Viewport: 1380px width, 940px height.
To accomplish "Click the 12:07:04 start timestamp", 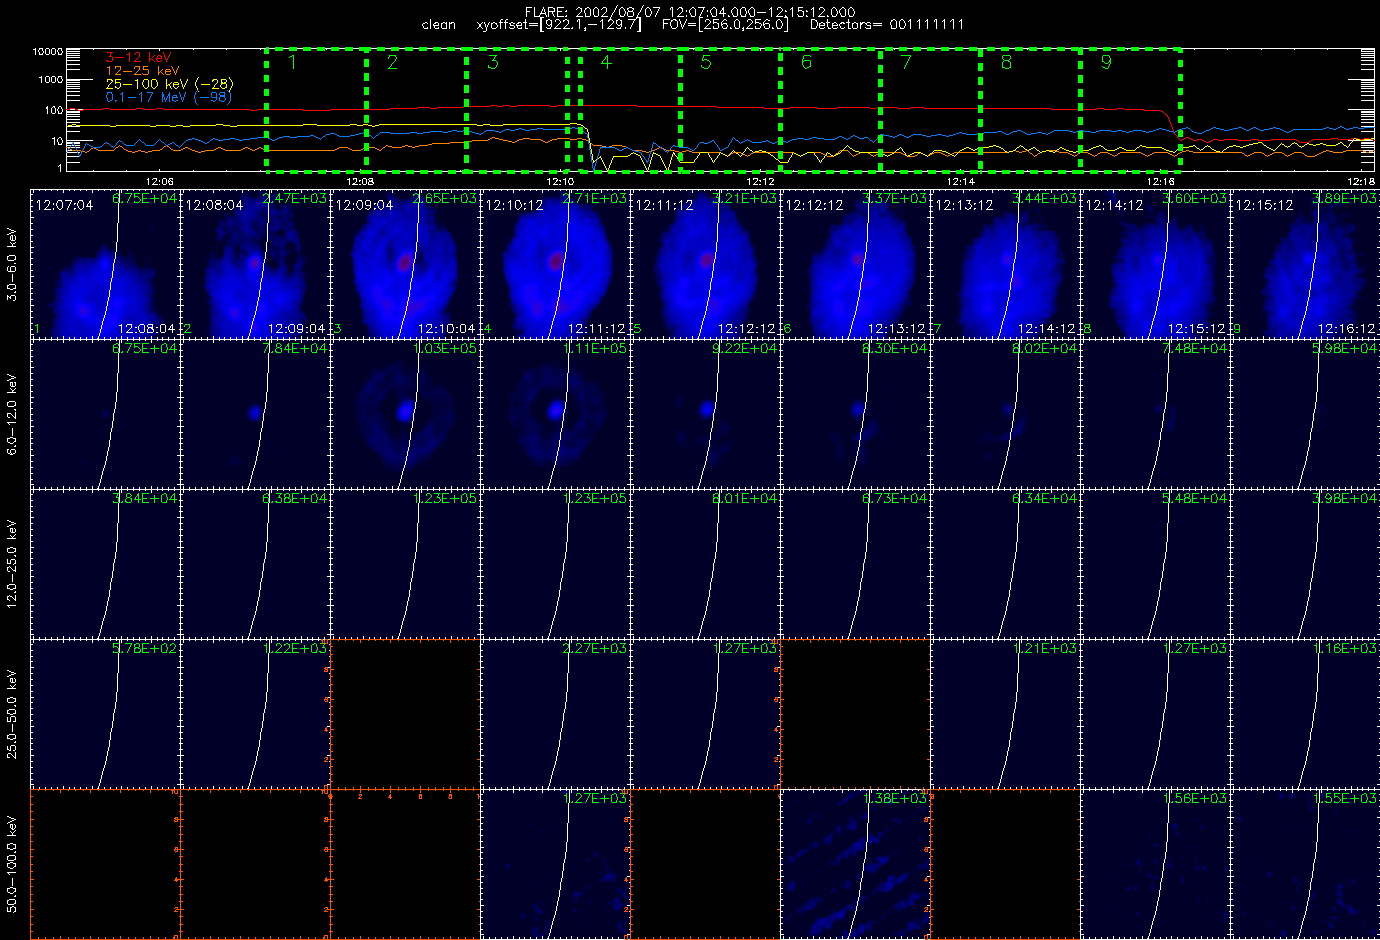I will tap(64, 205).
